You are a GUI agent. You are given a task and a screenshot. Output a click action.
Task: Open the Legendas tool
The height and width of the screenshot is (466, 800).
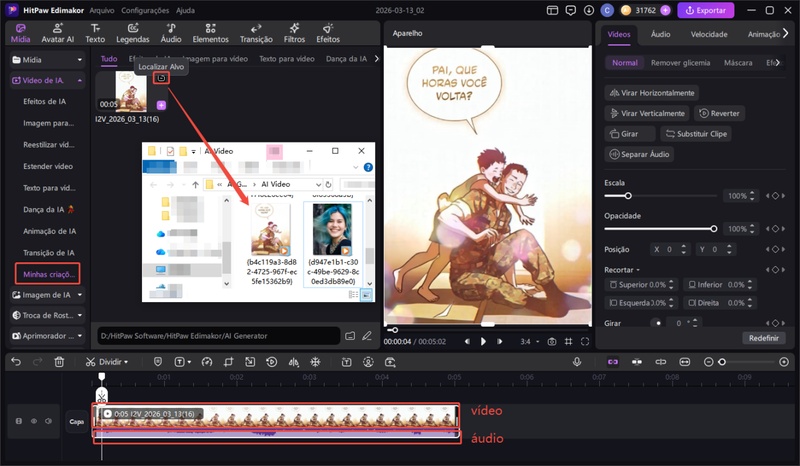click(133, 33)
